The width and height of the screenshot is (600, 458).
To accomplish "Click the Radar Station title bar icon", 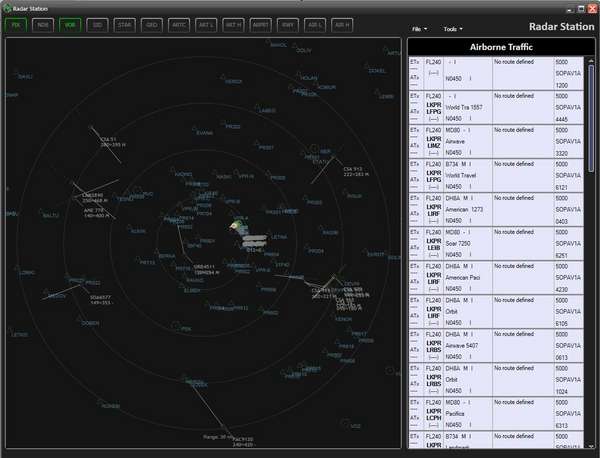I will [x=7, y=8].
